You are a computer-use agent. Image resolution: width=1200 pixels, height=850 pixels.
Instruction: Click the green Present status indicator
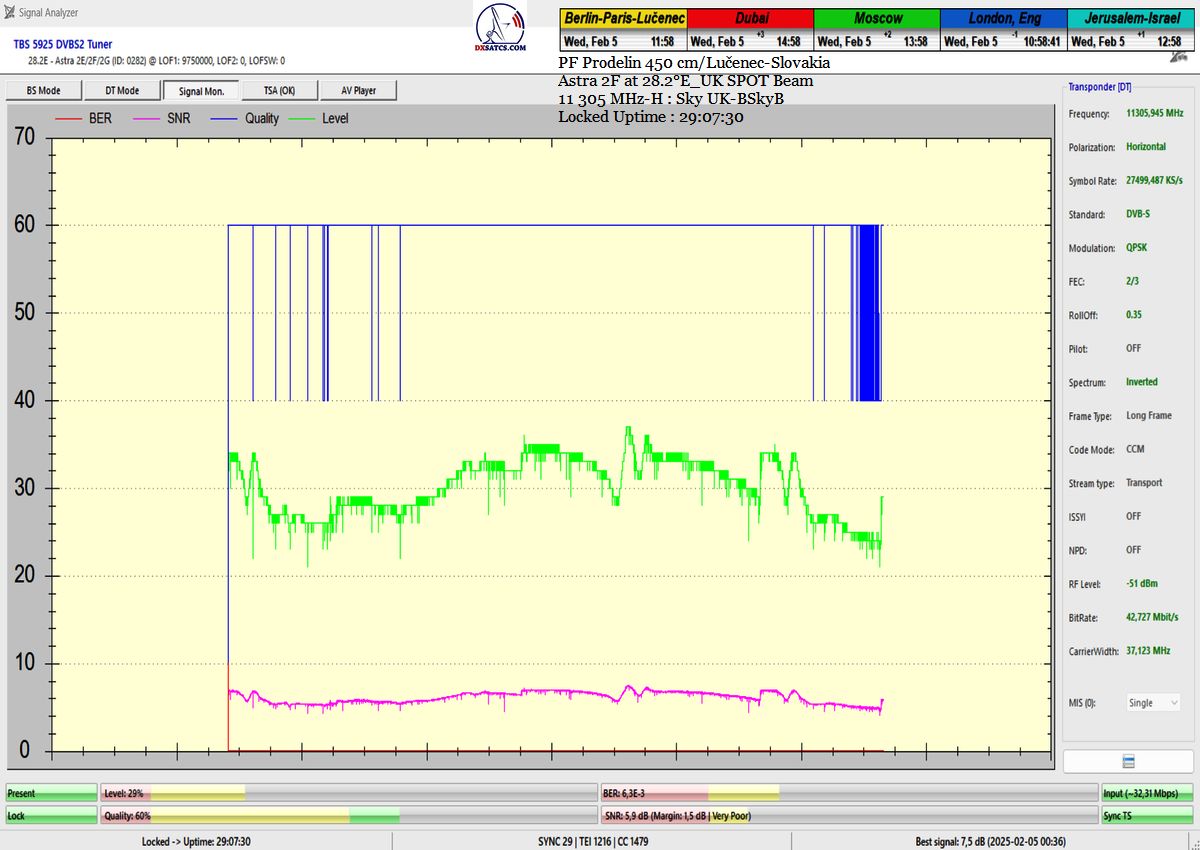click(51, 793)
